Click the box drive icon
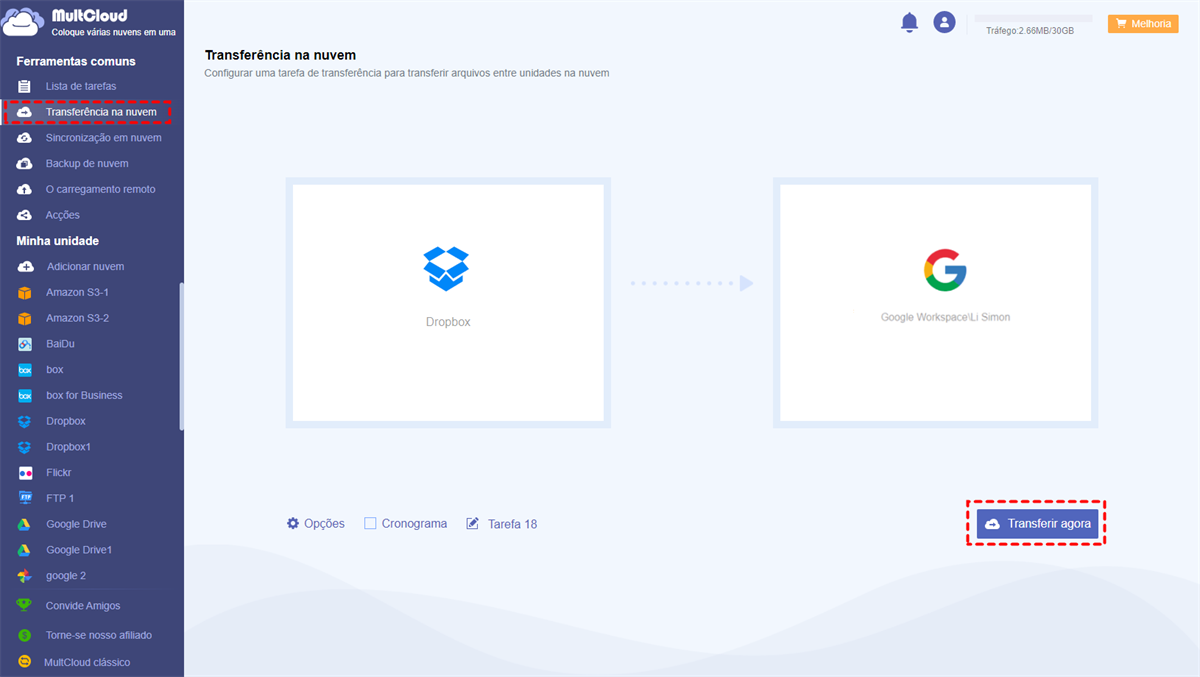Screen dimensions: 1200x677 tap(25, 370)
